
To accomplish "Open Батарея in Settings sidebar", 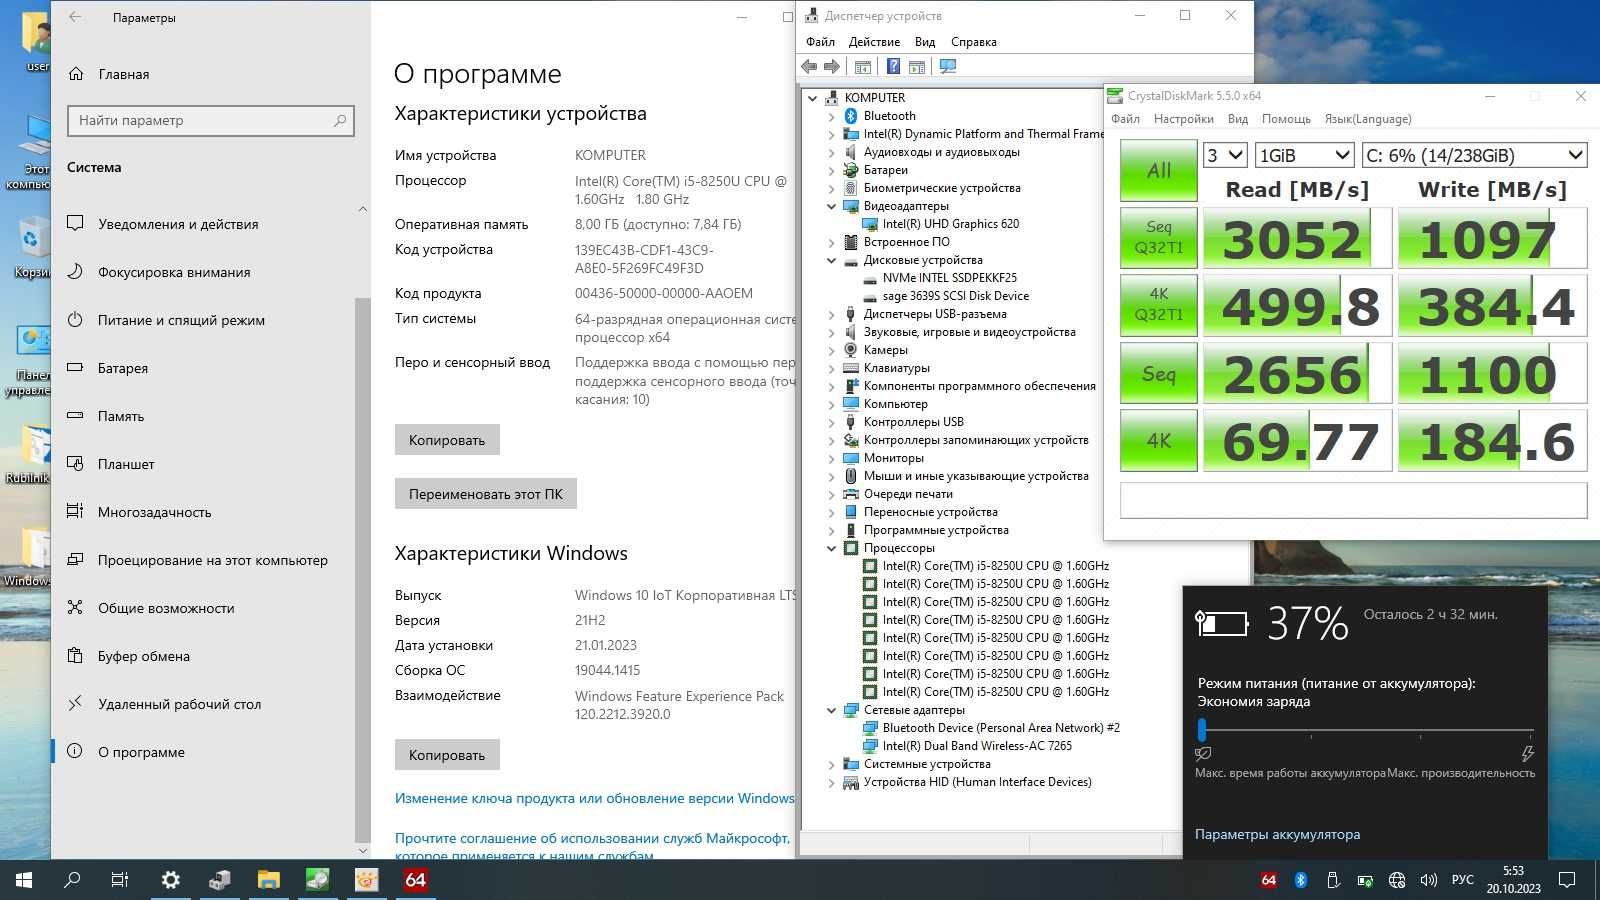I will (122, 368).
